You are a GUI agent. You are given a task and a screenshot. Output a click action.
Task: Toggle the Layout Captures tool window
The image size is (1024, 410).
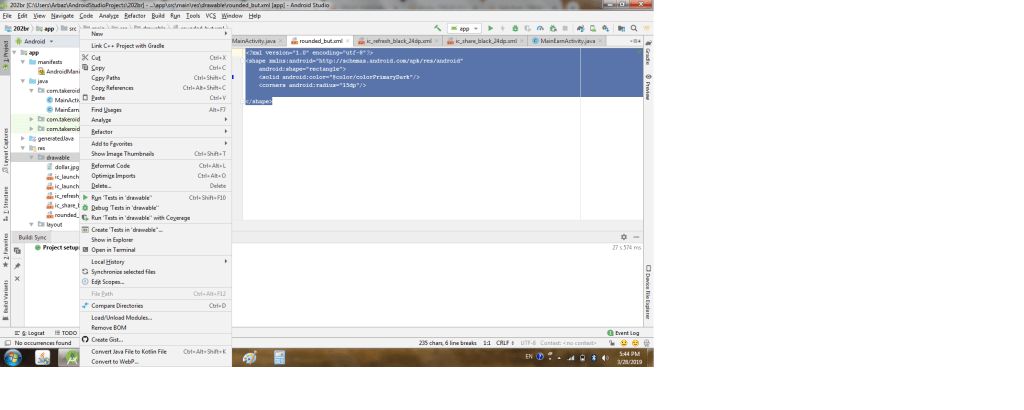(5, 150)
